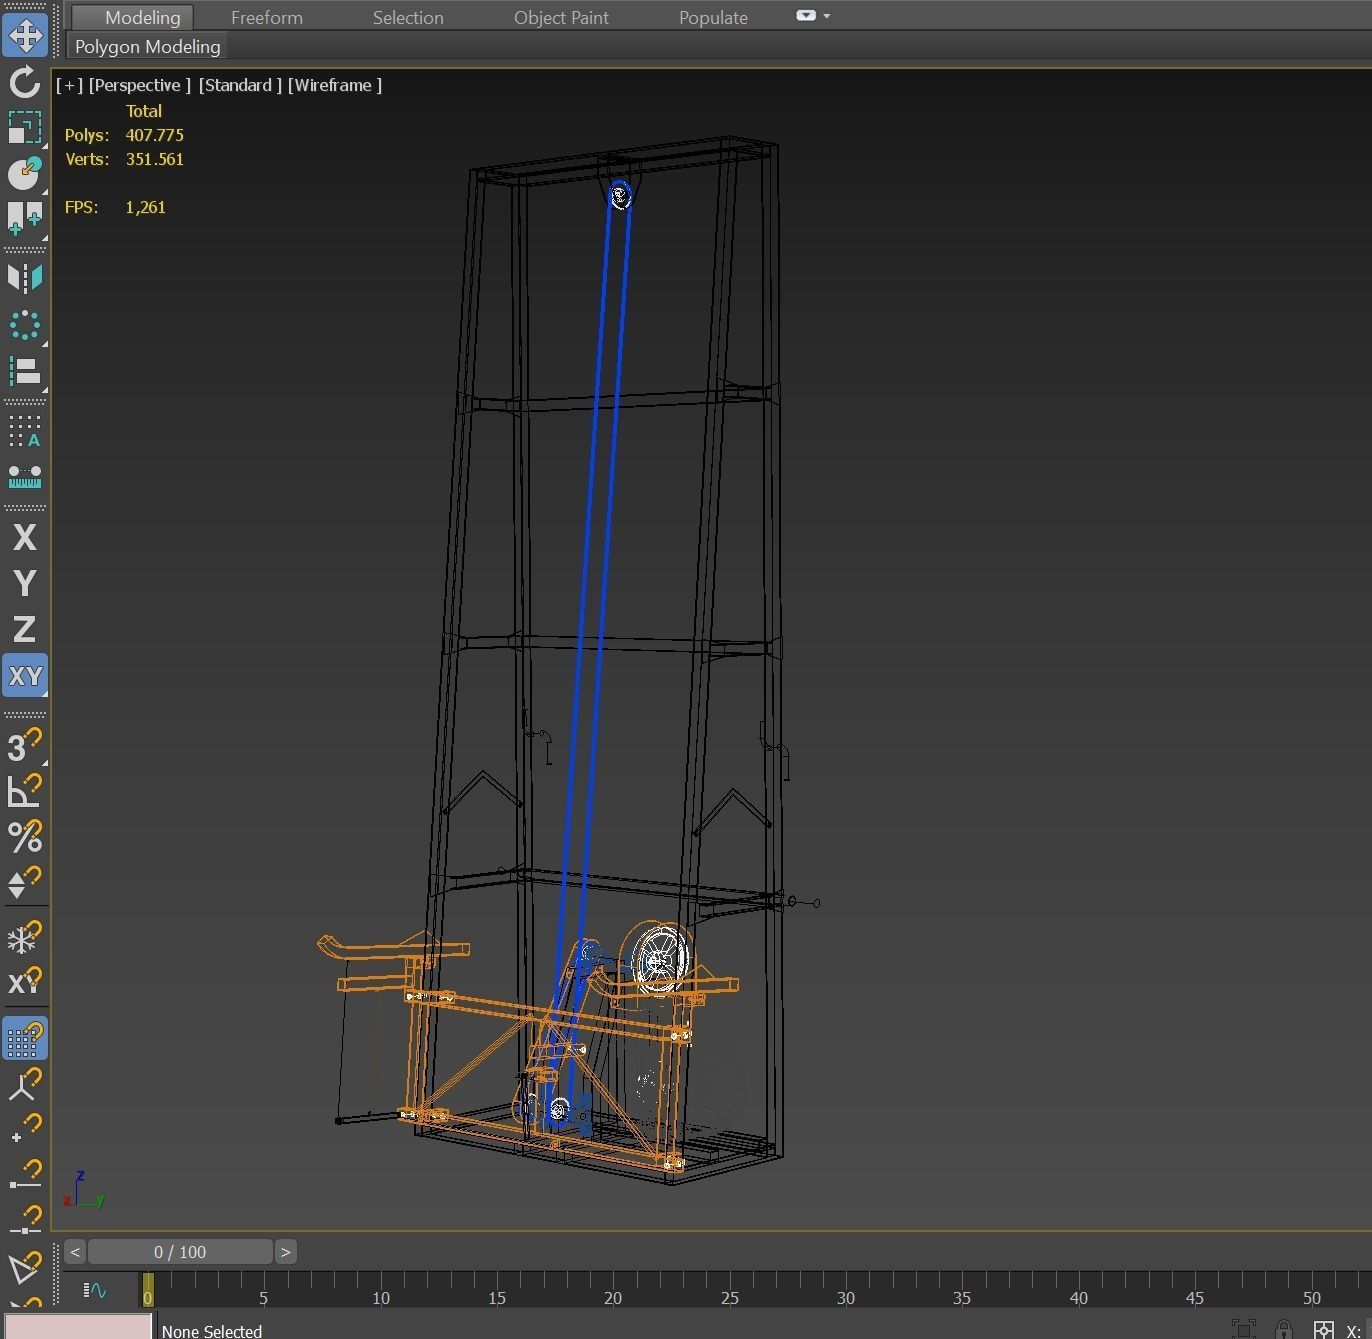Click the dotted grid 'A' array icon
This screenshot has width=1372, height=1339.
pos(25,432)
